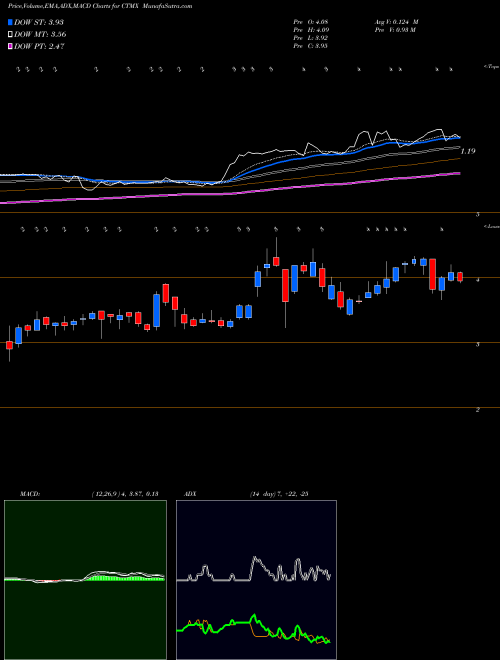Click MACD parameters '(12,26,9) 4, 3.87, 0.13'
500x660 pixels.
125,494
